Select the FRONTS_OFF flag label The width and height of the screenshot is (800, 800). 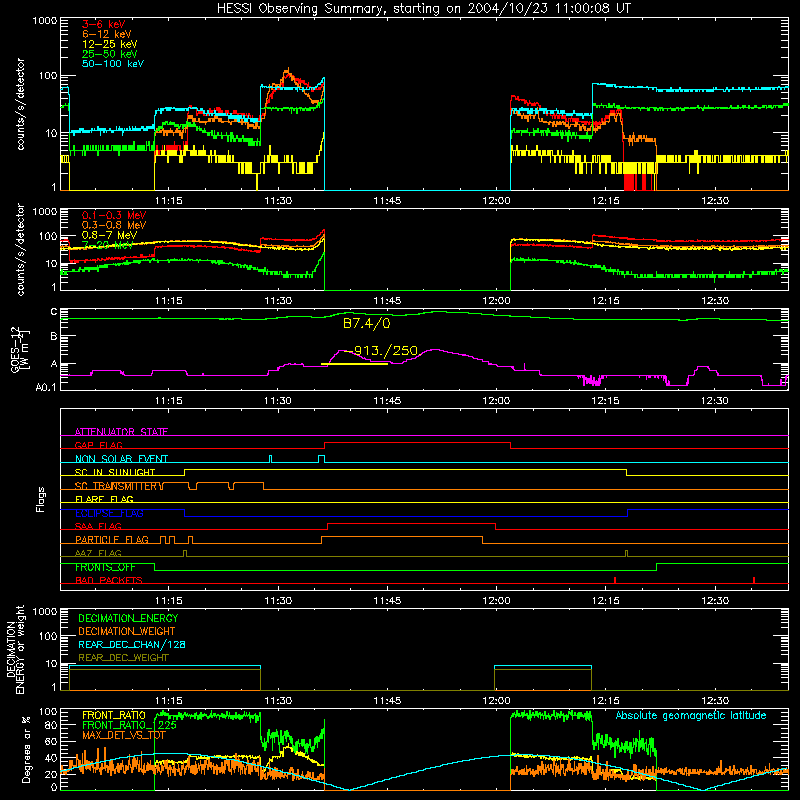105,567
